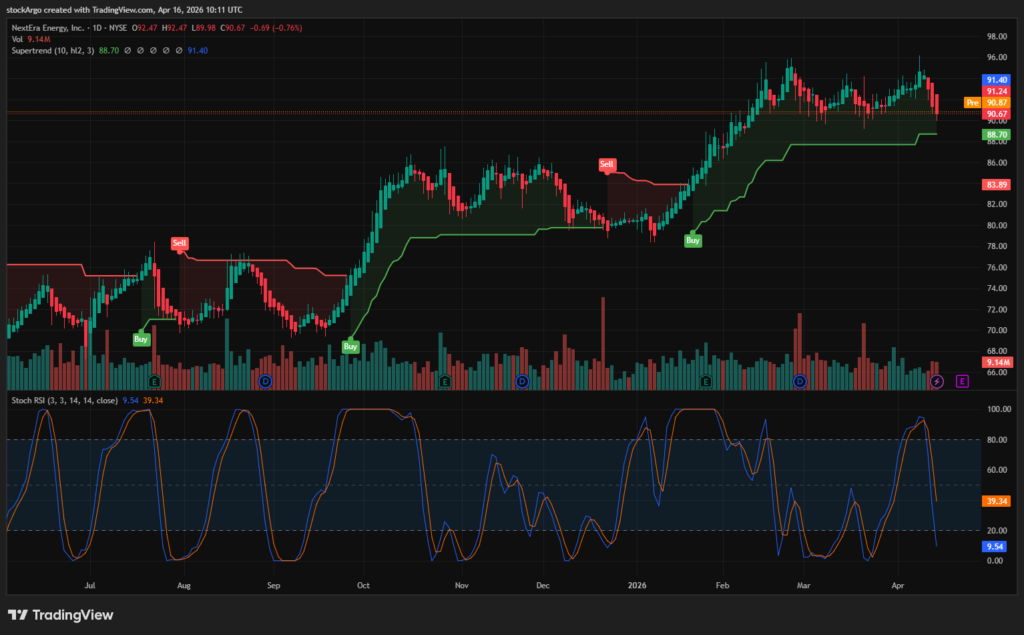Image resolution: width=1024 pixels, height=635 pixels.
Task: Select the Vol indicator legend label
Action: 18,39
